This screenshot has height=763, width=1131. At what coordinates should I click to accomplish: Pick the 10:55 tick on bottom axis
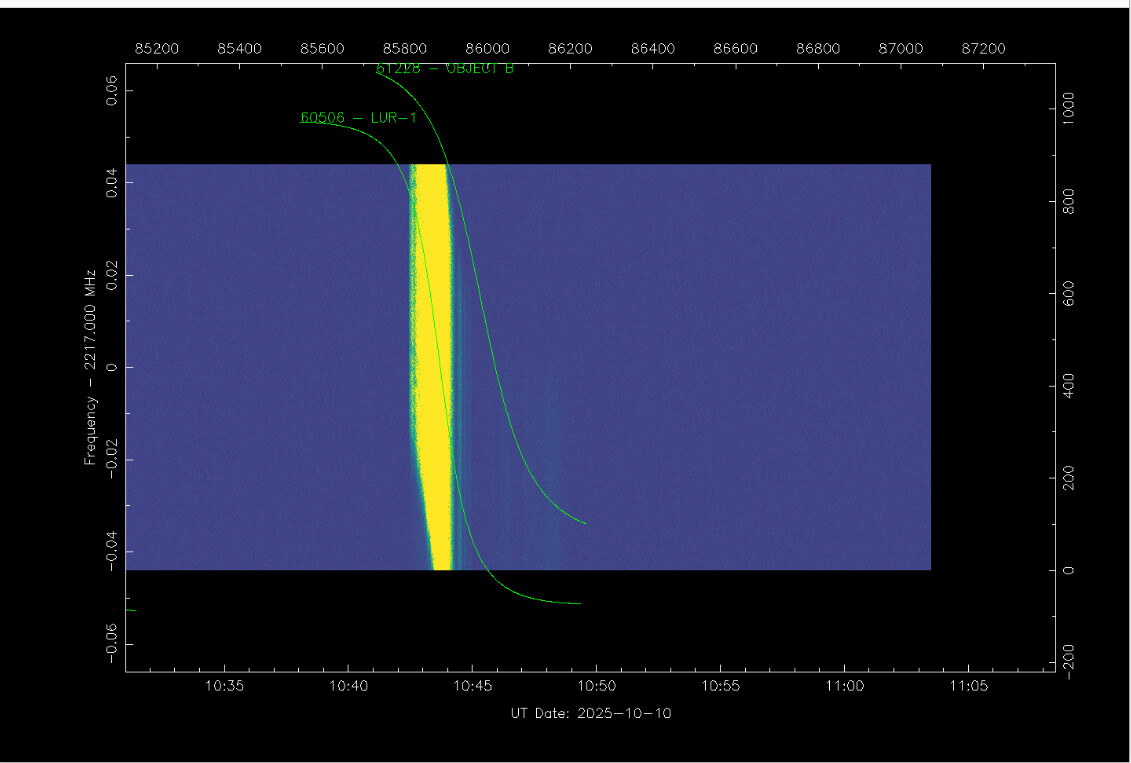tap(720, 686)
